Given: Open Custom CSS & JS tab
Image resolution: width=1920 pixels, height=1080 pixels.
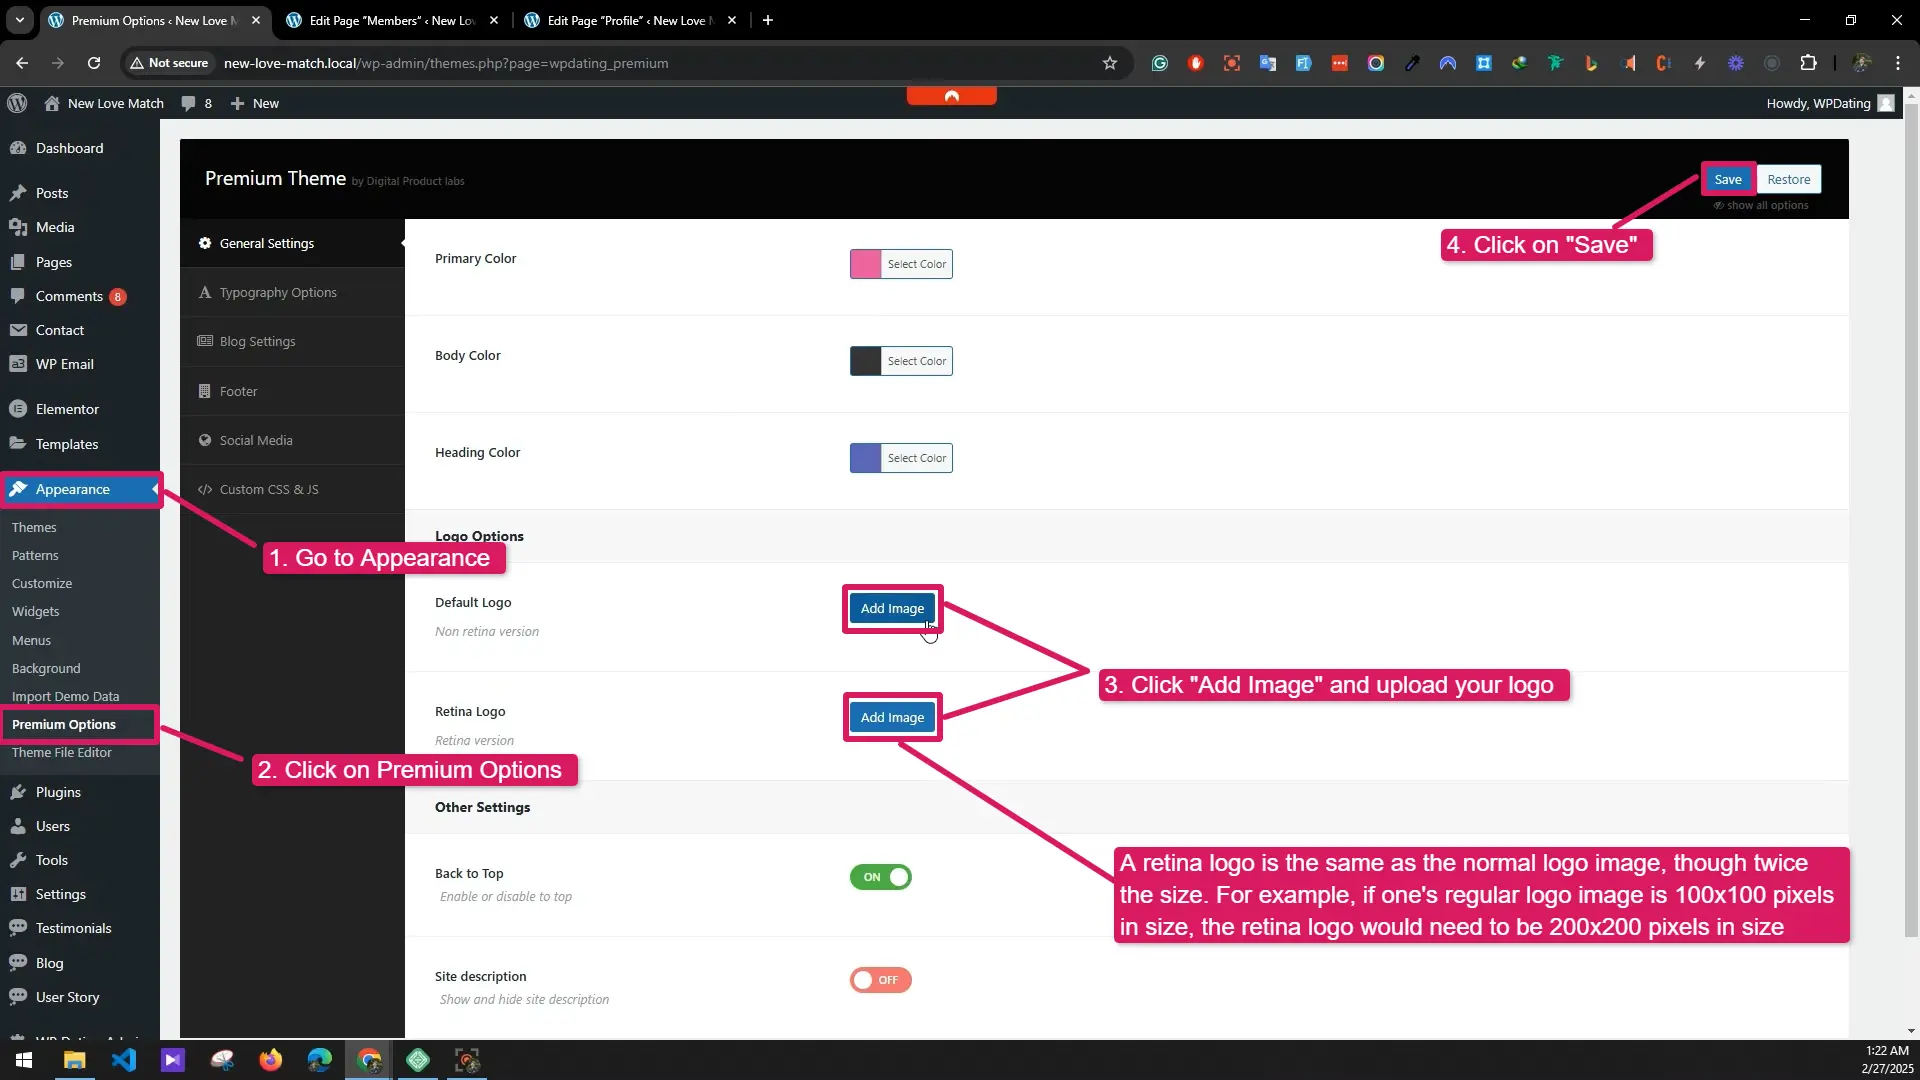Looking at the screenshot, I should (x=292, y=489).
